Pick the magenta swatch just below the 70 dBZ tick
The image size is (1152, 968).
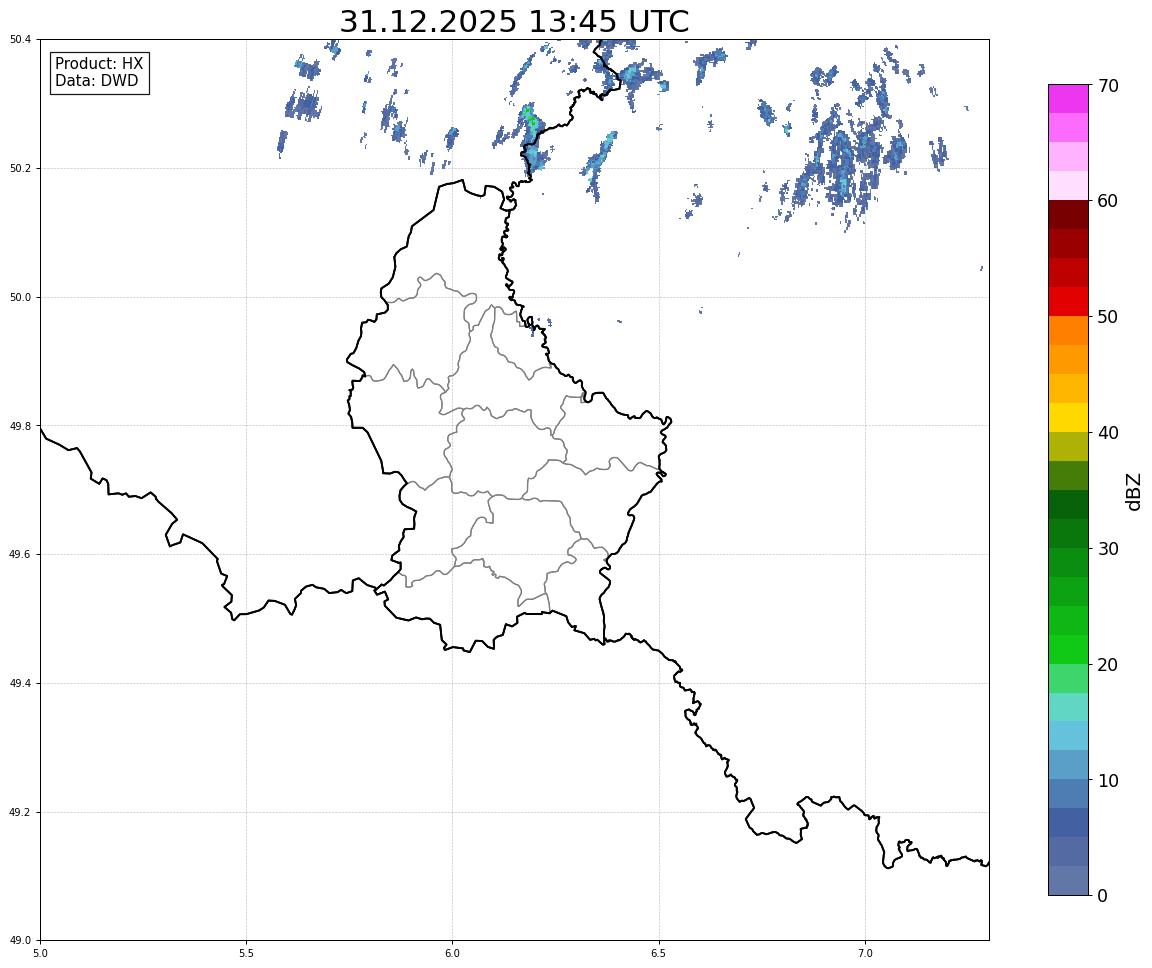1068,98
